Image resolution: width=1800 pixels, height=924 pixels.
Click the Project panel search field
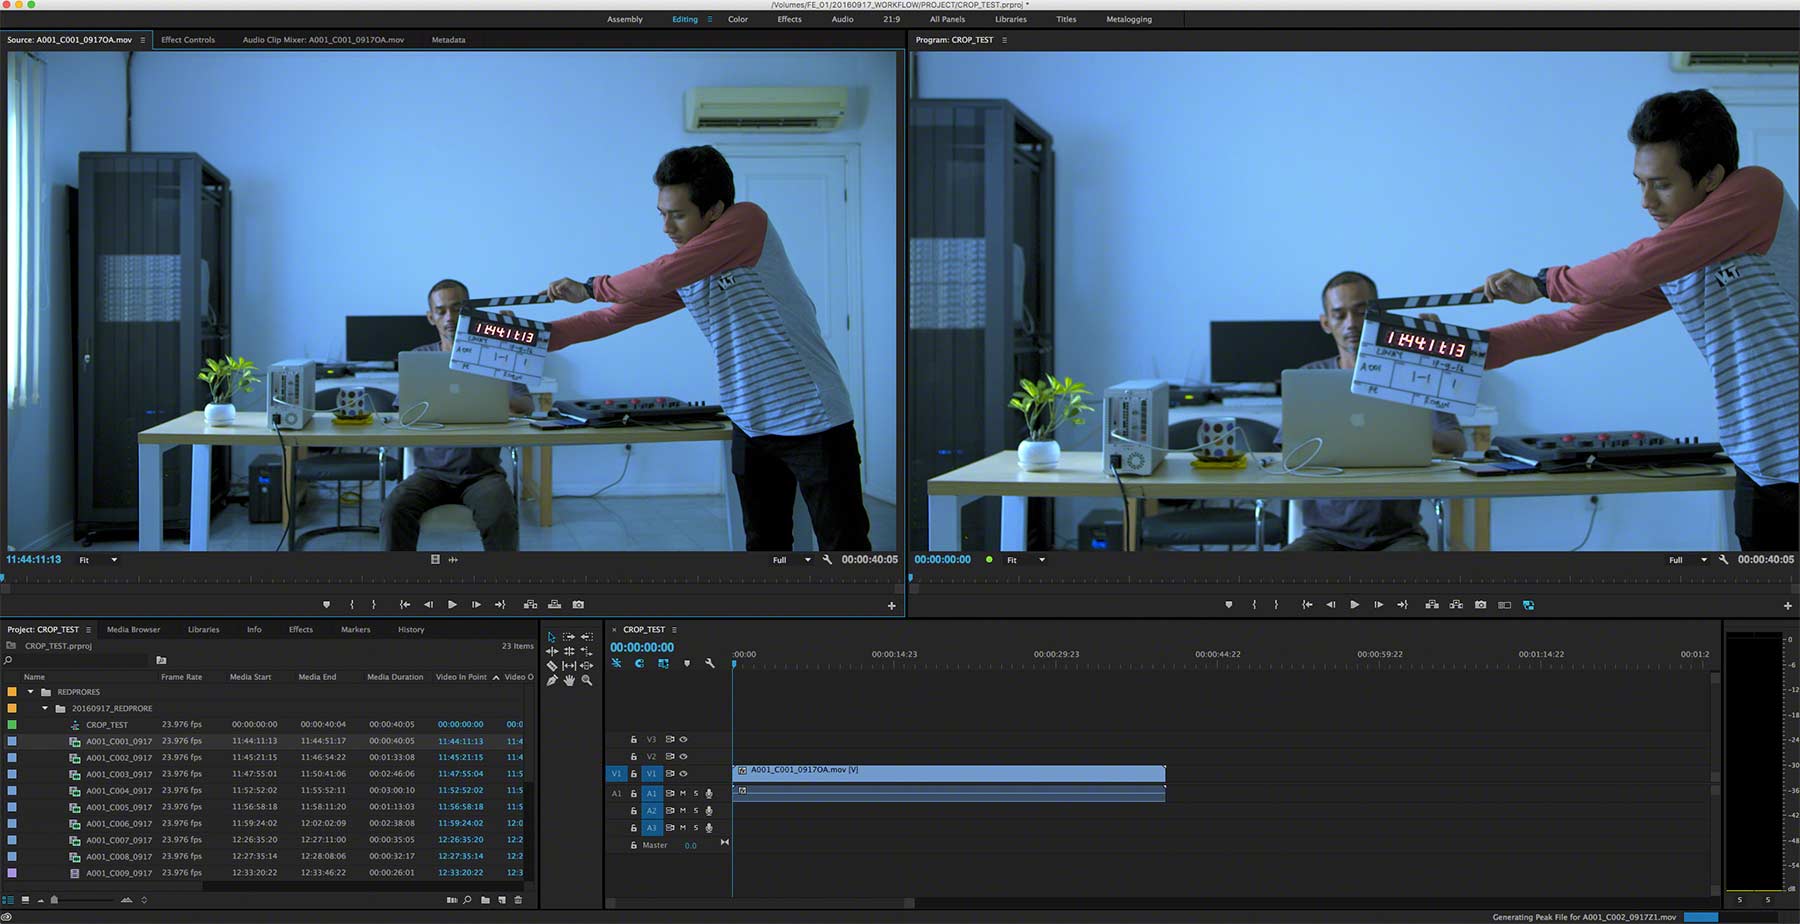click(75, 660)
